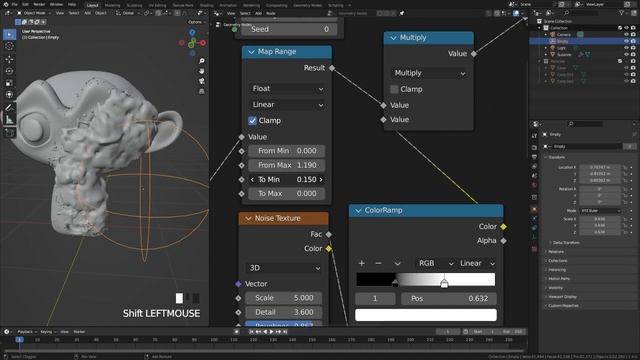Viewport: 640px width, 360px height.
Task: Collapse the Map Range node
Action: 251,52
